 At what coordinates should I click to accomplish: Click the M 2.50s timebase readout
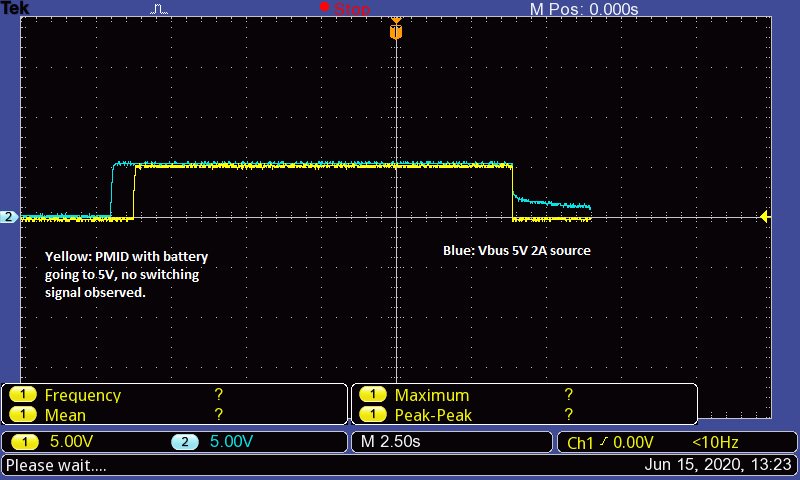coord(390,442)
